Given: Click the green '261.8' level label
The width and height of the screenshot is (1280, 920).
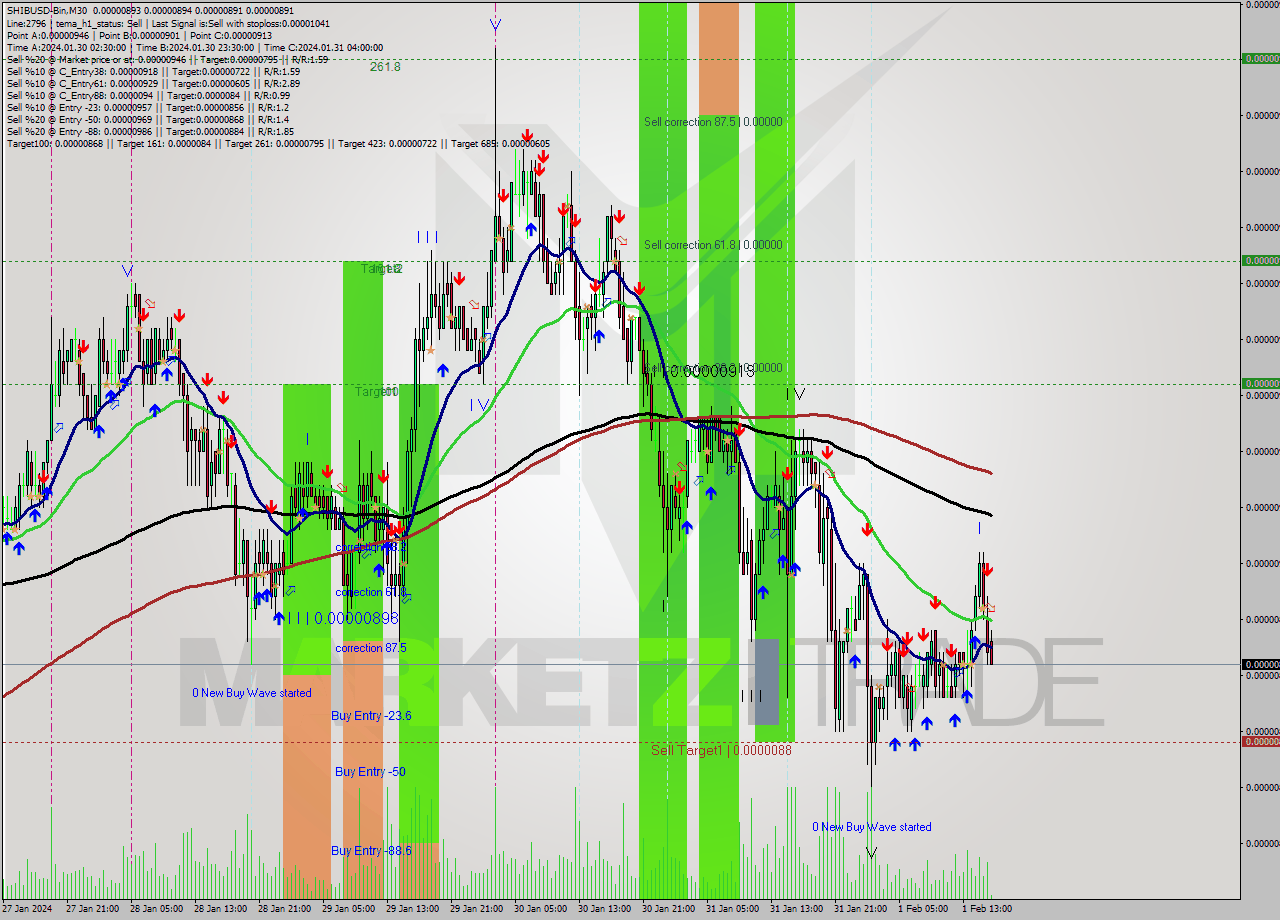Looking at the screenshot, I should [385, 67].
